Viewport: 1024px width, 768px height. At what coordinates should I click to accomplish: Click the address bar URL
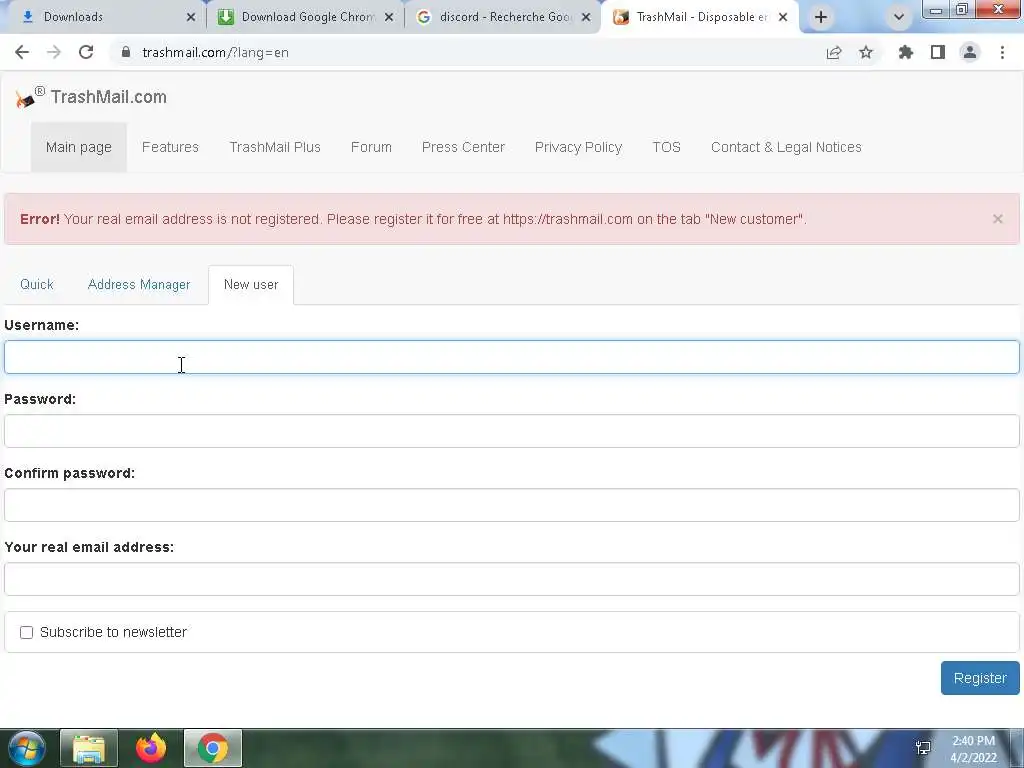(x=215, y=52)
